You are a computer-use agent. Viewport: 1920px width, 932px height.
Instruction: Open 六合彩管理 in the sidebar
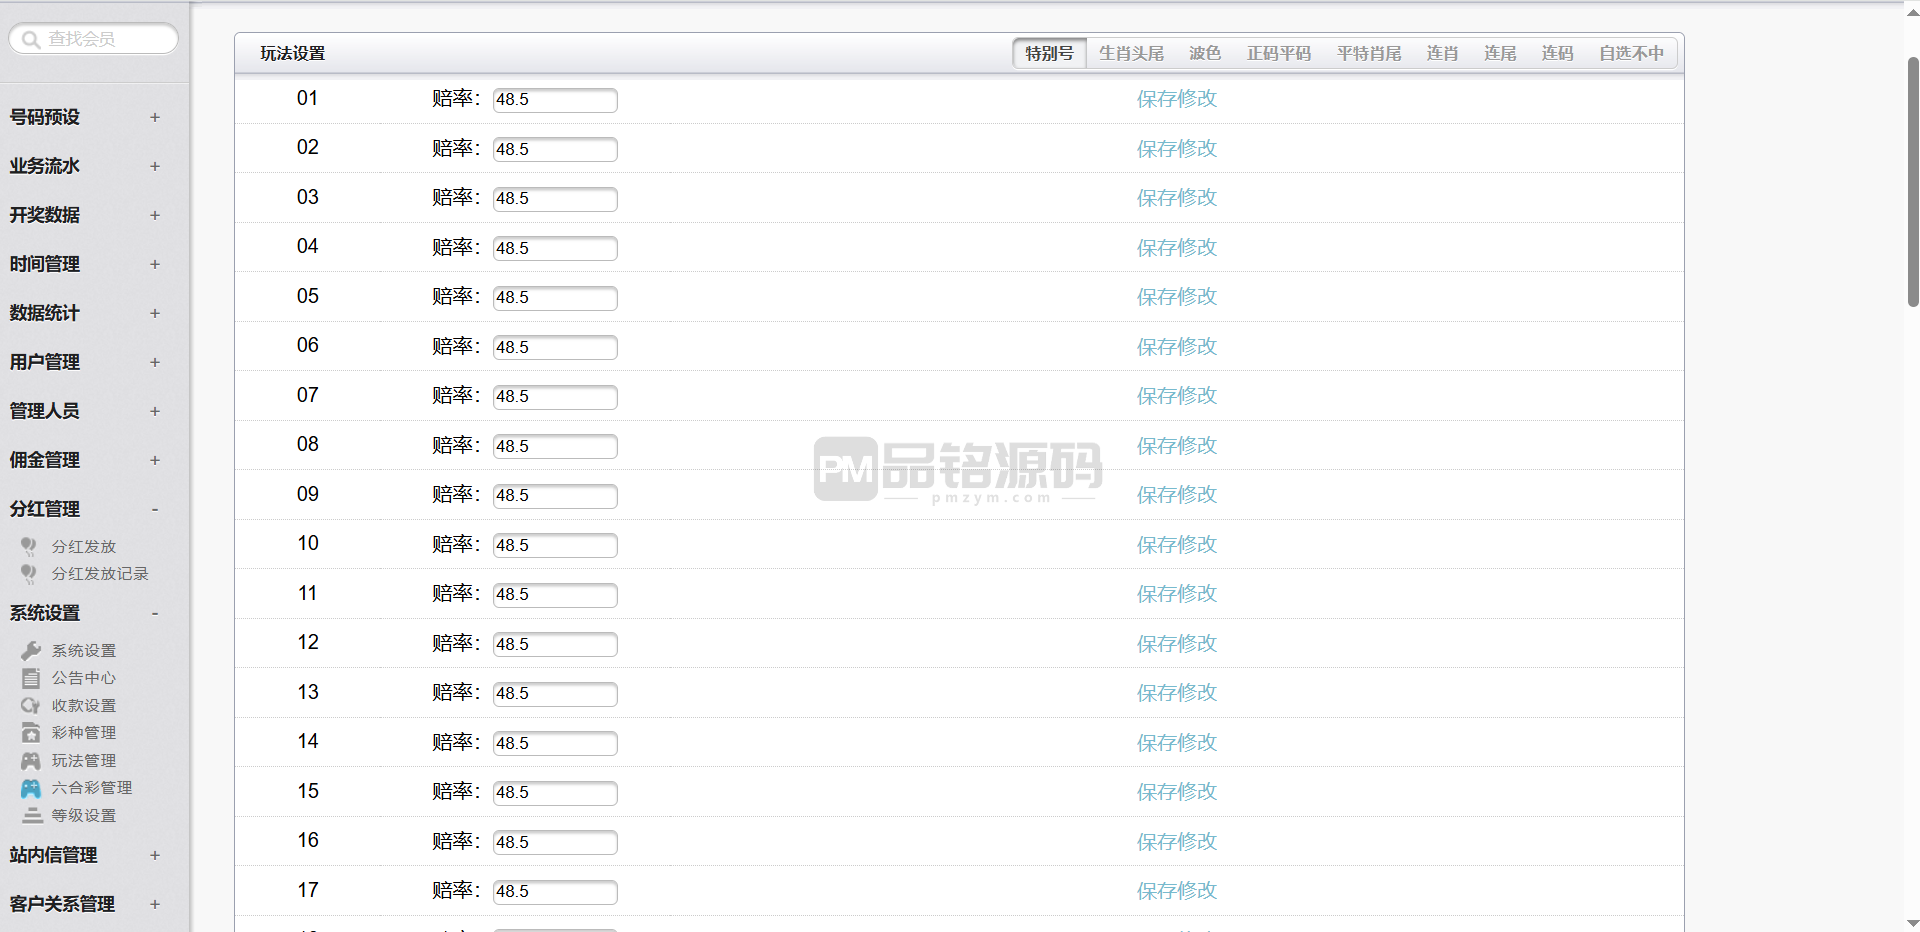click(x=92, y=788)
